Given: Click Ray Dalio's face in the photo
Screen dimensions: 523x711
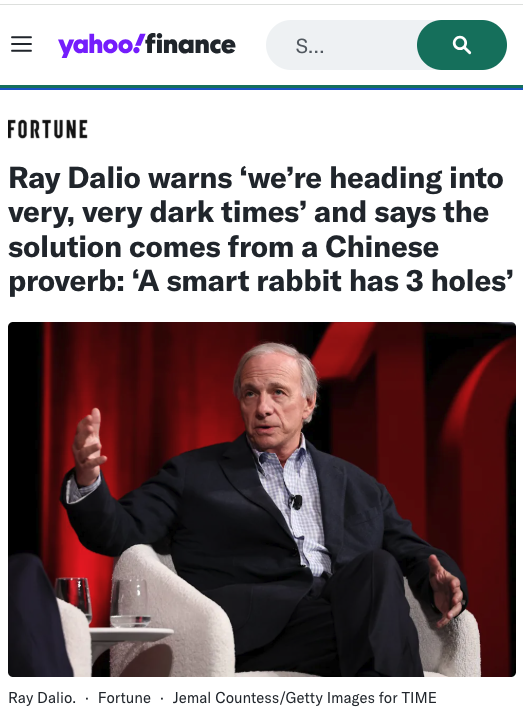Looking at the screenshot, I should click(271, 401).
